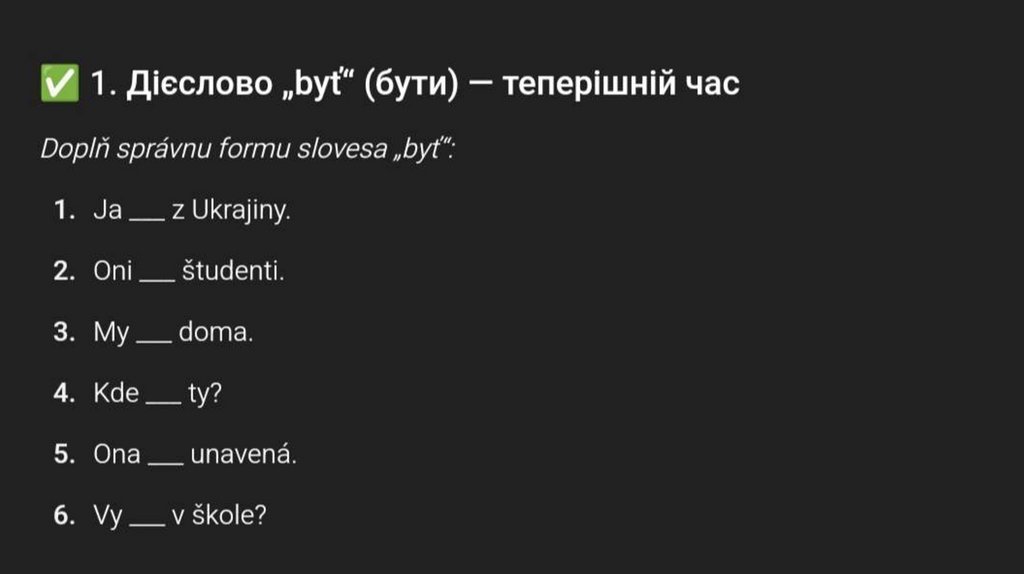Screen dimensions: 1024x574
Task: Click the blank before "unavená"
Action: (165, 458)
